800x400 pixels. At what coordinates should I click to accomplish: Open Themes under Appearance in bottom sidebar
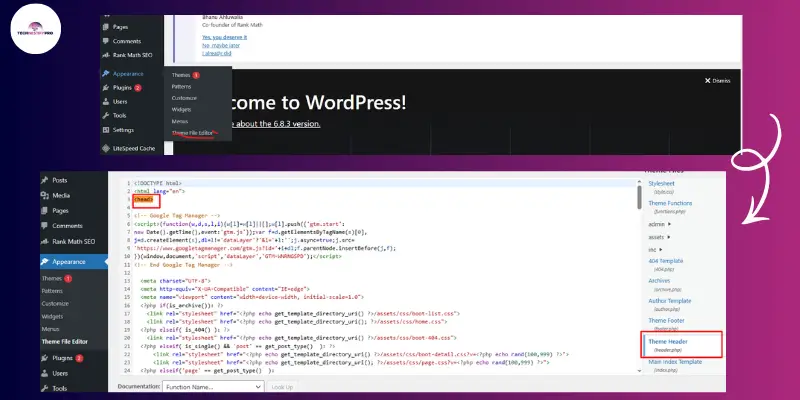tap(52, 279)
